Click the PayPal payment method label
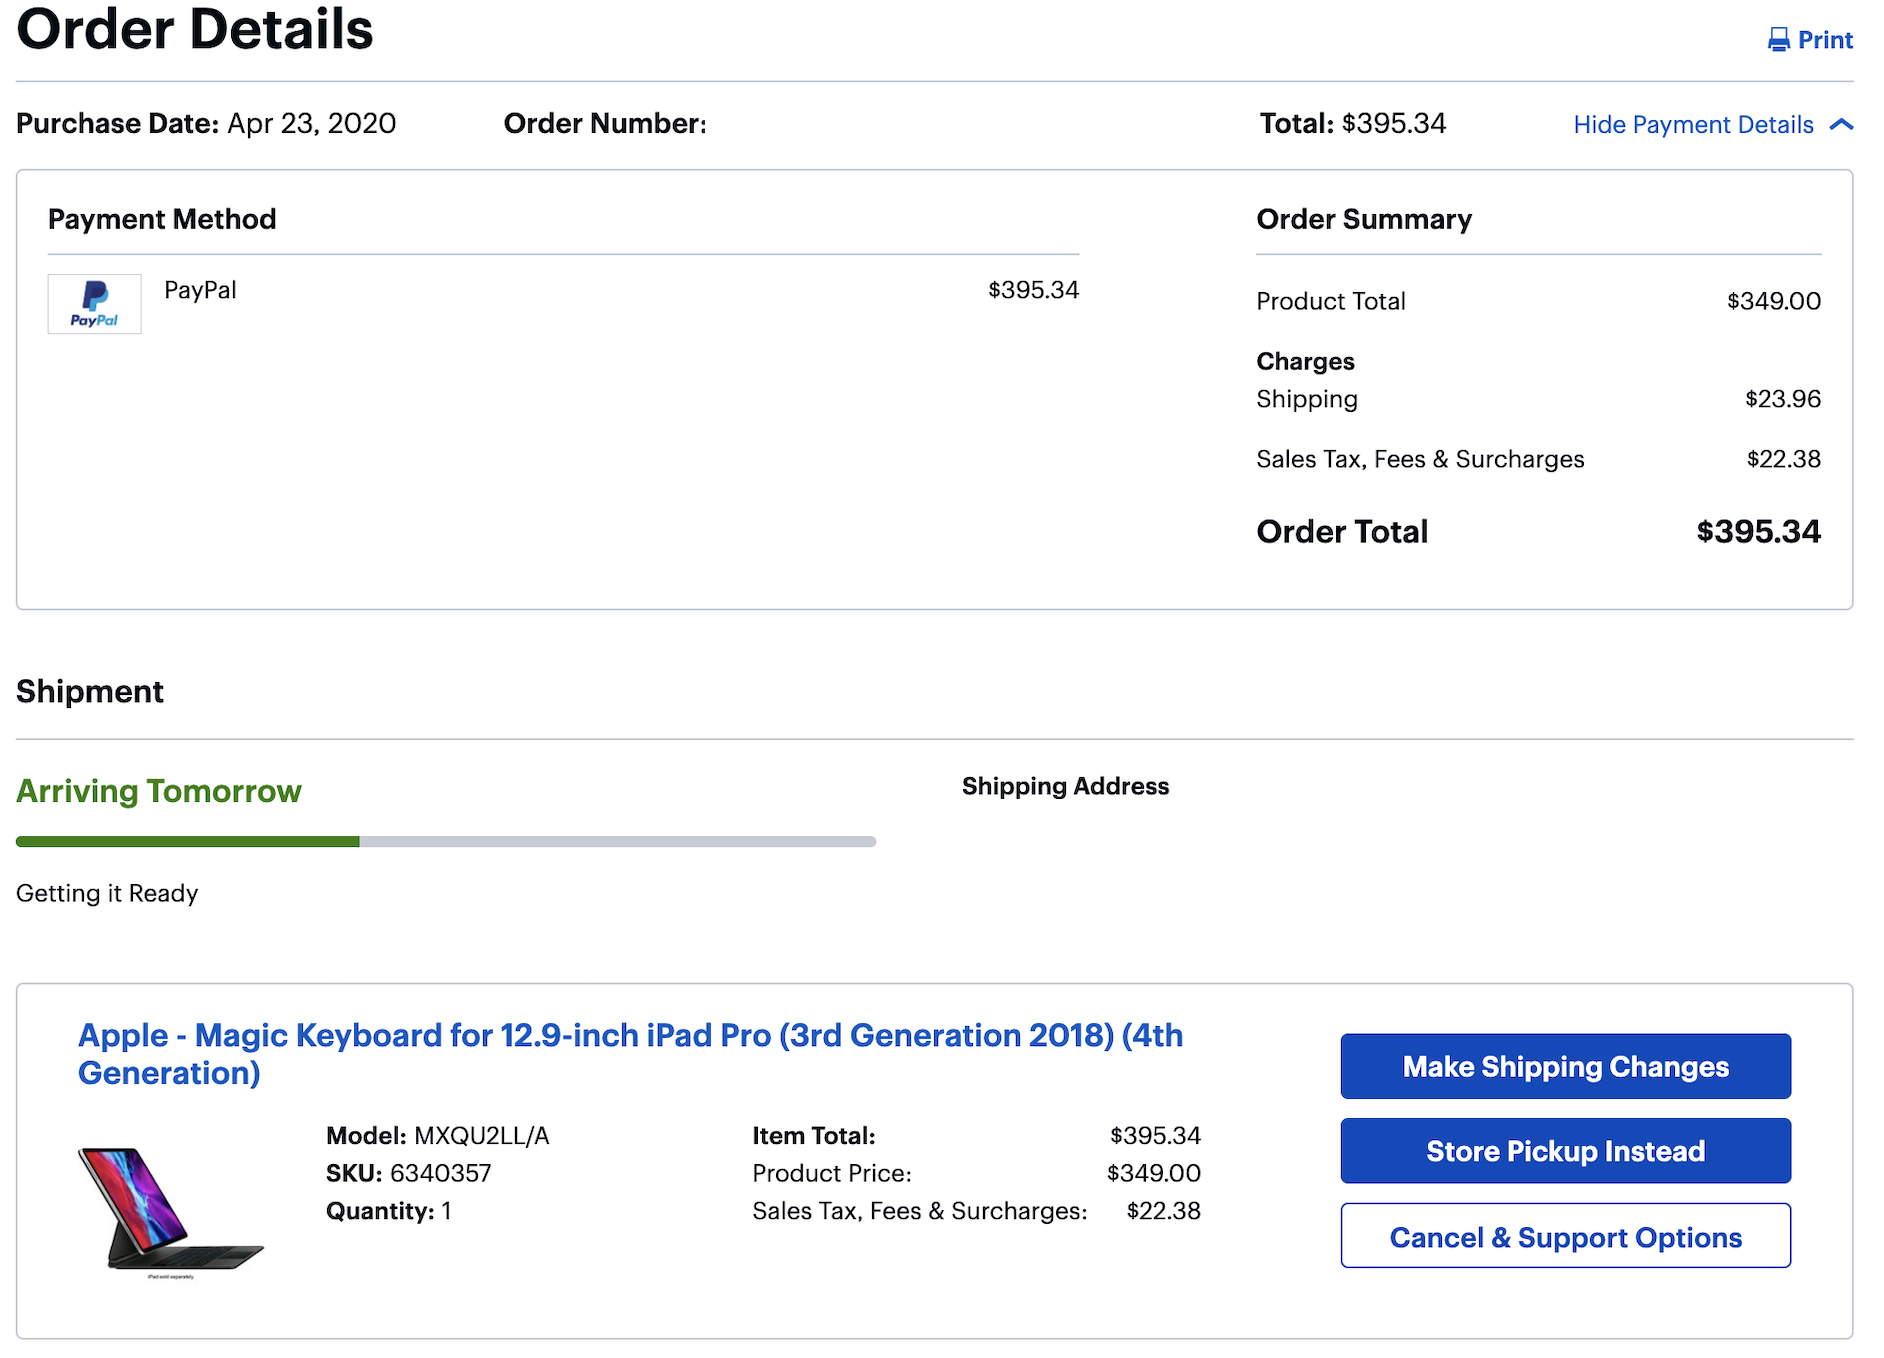 pos(200,290)
